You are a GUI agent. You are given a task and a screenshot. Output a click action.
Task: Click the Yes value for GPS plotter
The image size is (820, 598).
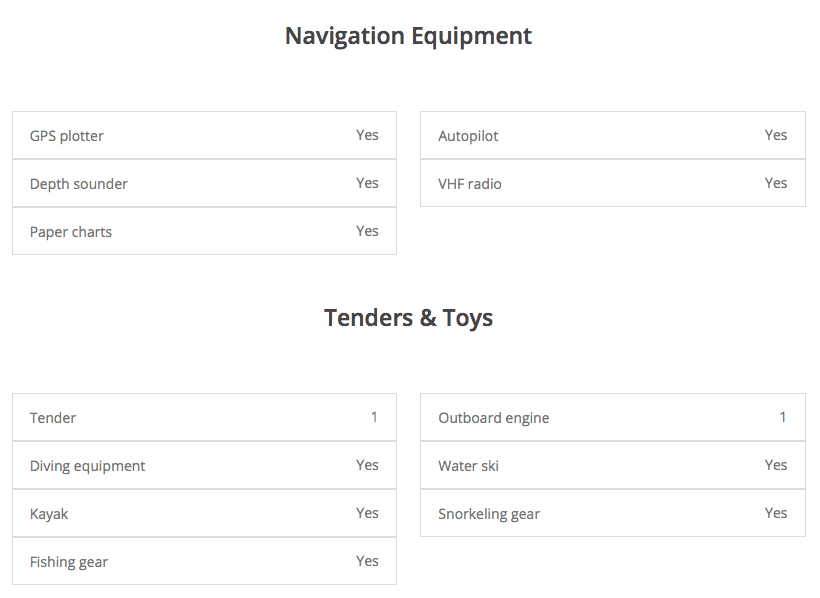pos(367,135)
